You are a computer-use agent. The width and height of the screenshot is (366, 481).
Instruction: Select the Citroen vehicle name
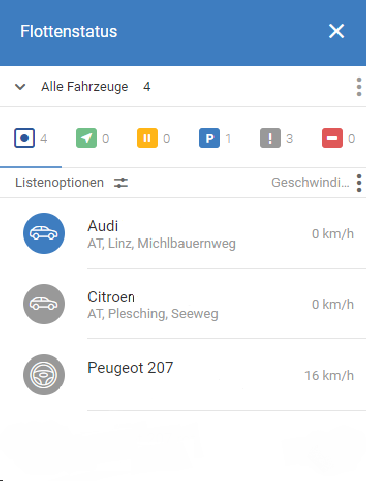pos(111,297)
